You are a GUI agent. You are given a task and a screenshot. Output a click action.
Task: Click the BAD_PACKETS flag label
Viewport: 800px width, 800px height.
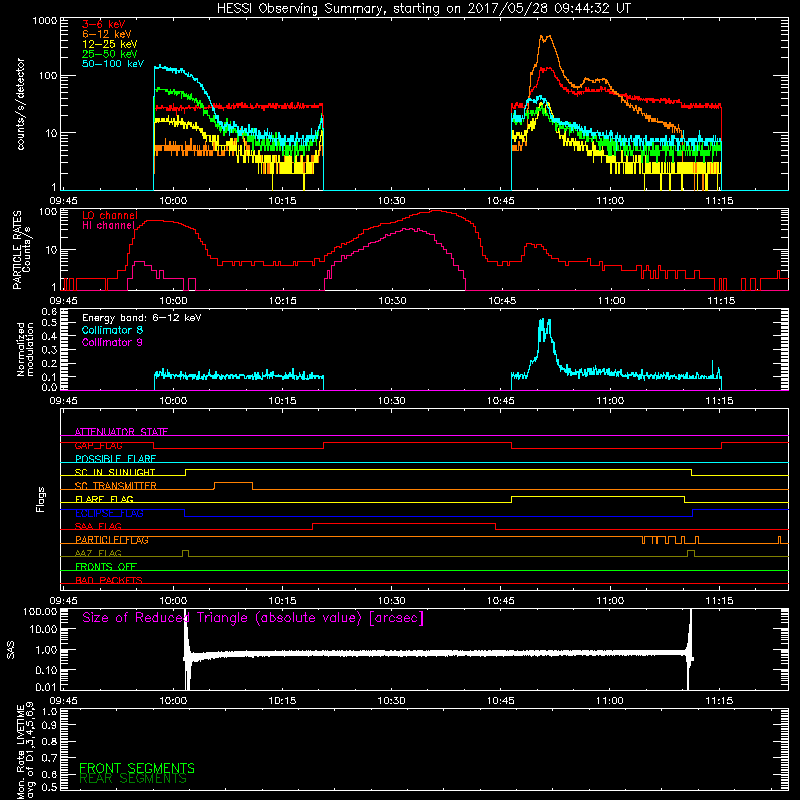pyautogui.click(x=109, y=580)
